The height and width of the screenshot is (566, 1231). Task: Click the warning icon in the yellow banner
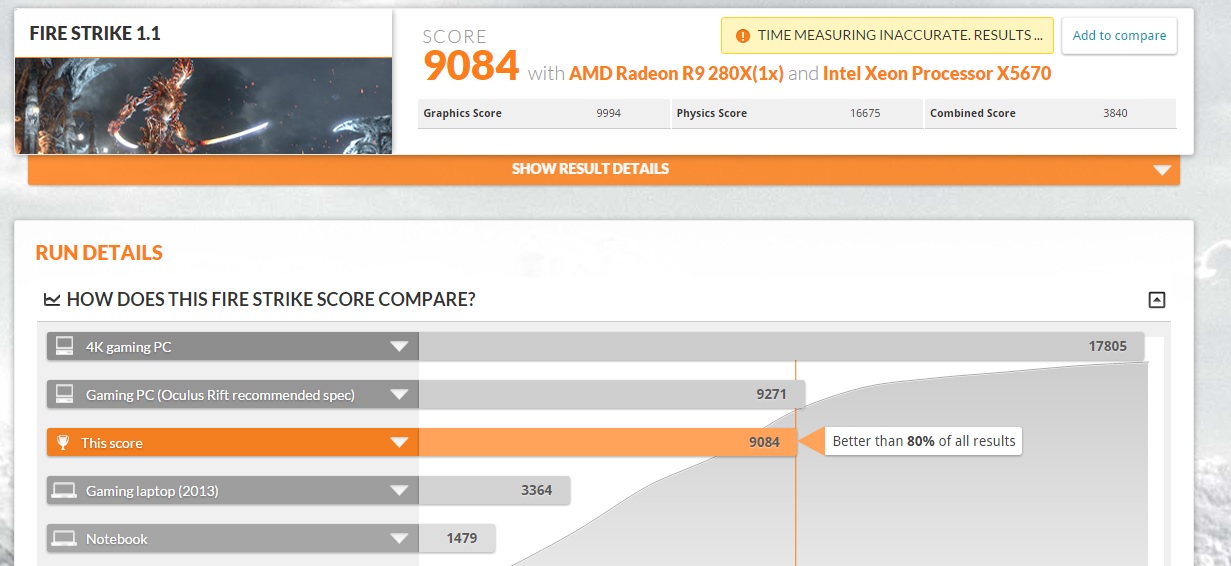[742, 35]
